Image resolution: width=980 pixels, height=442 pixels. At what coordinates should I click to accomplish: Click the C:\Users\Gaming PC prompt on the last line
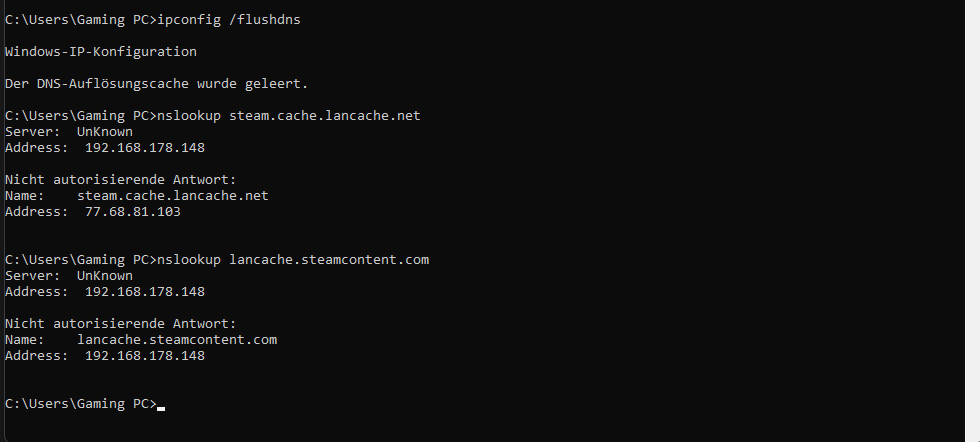[x=81, y=404]
